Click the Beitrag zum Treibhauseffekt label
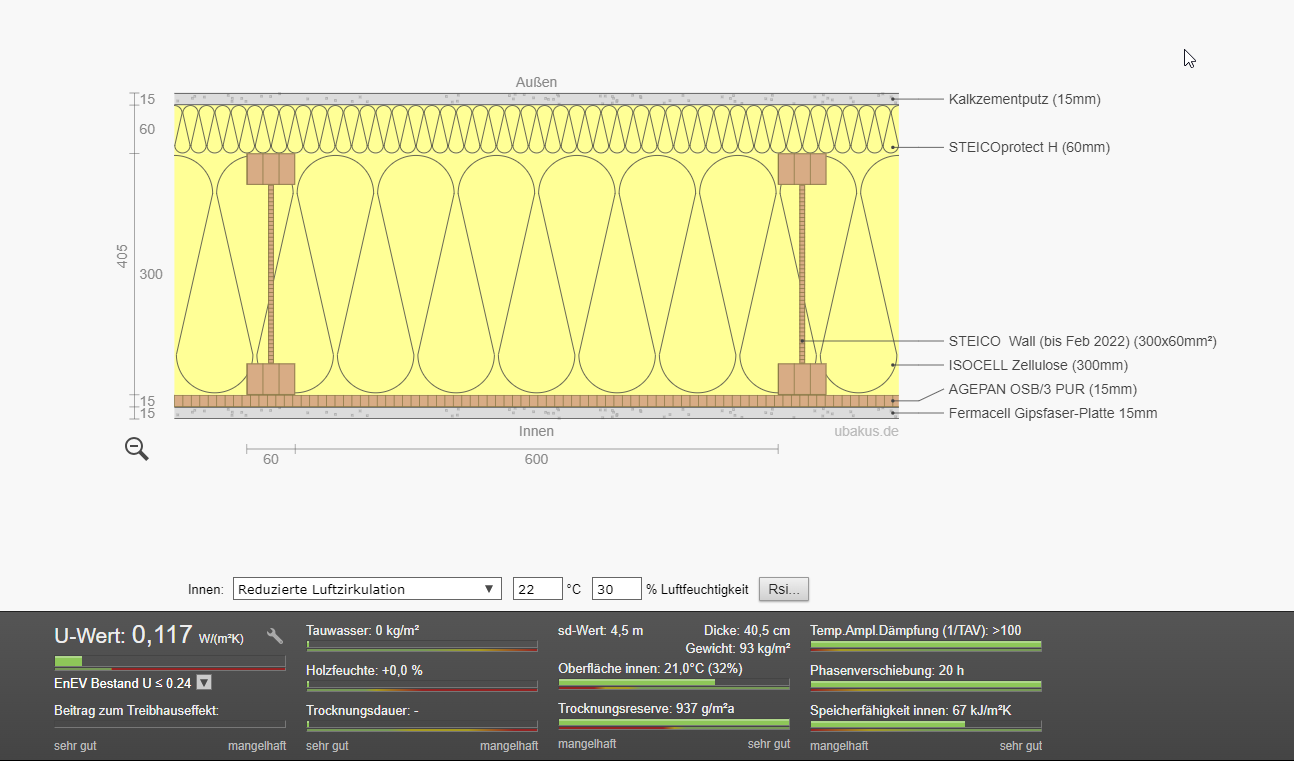Image resolution: width=1294 pixels, height=761 pixels. tap(136, 710)
